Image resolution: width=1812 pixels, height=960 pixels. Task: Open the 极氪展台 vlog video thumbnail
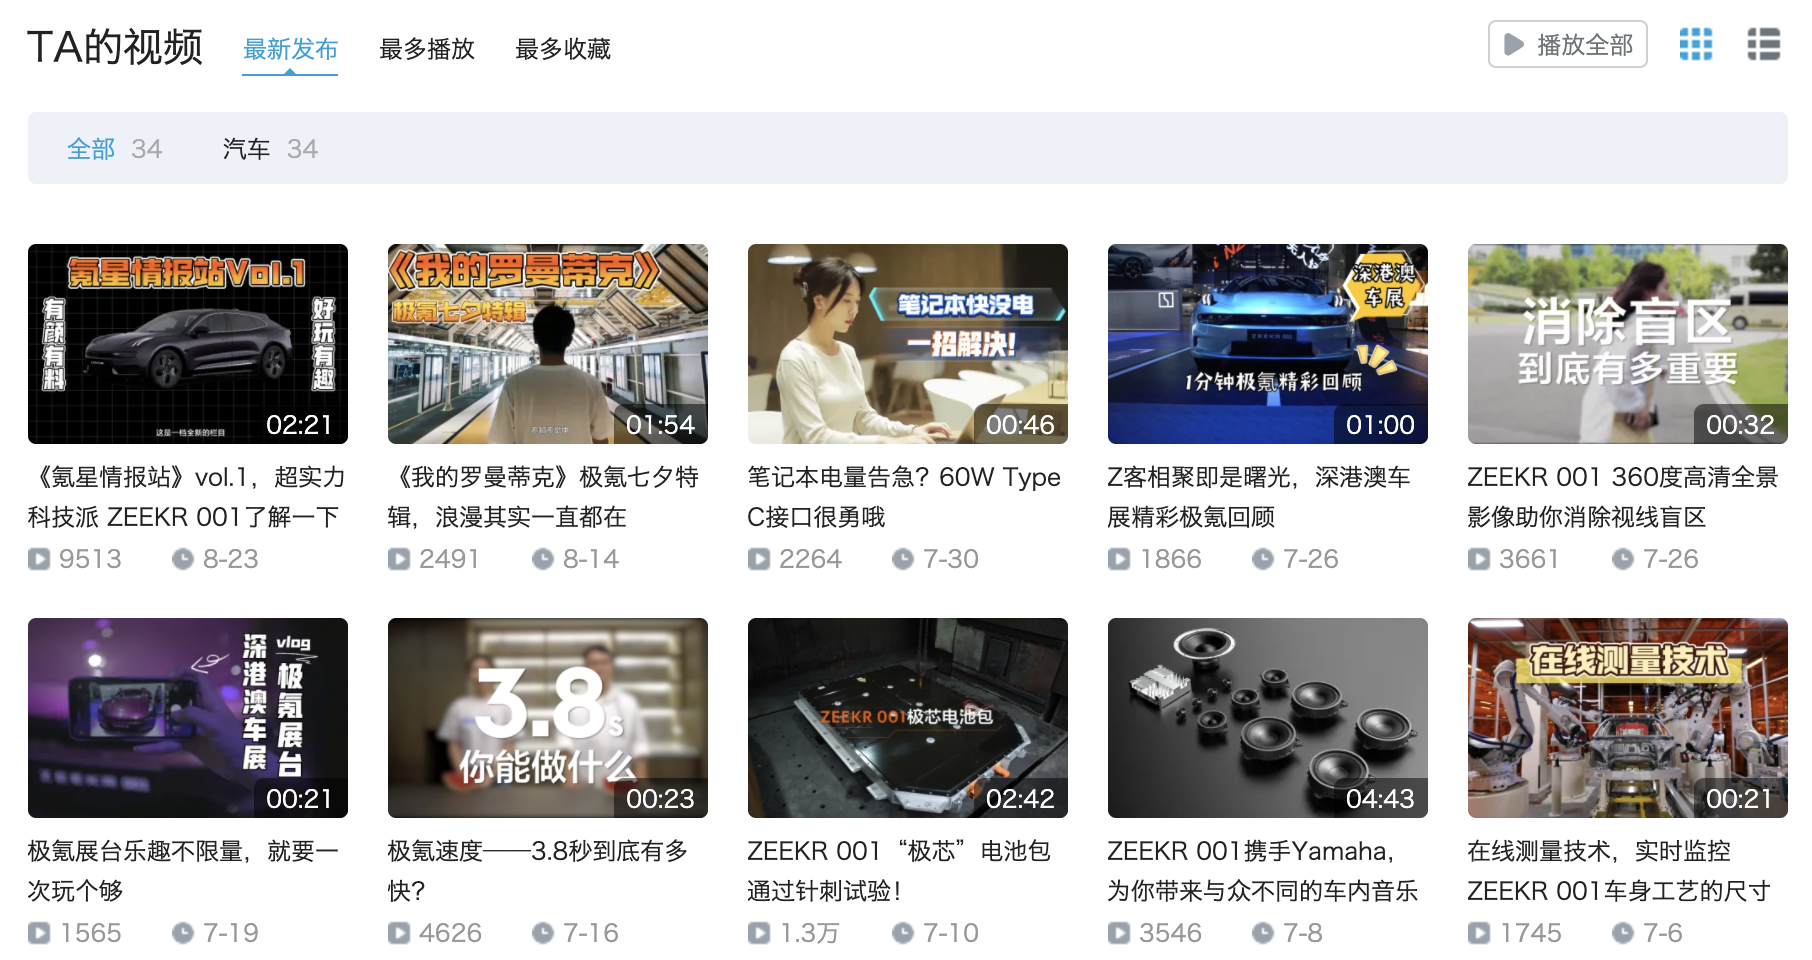pos(188,718)
